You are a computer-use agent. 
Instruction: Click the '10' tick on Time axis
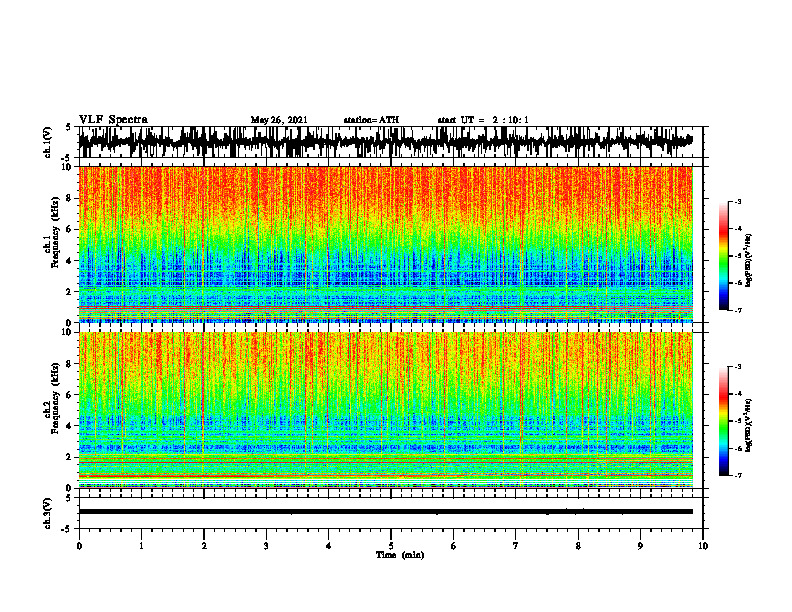pyautogui.click(x=703, y=545)
